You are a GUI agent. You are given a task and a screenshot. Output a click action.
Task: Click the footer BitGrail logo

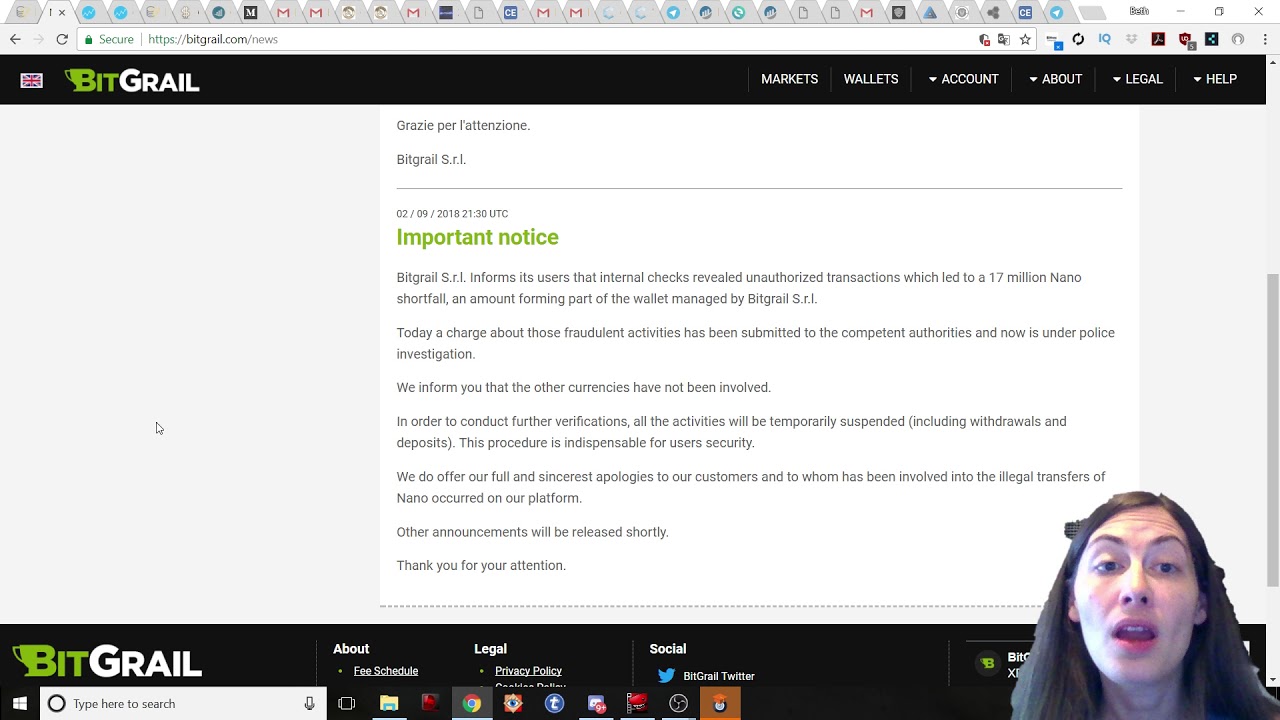(x=107, y=661)
